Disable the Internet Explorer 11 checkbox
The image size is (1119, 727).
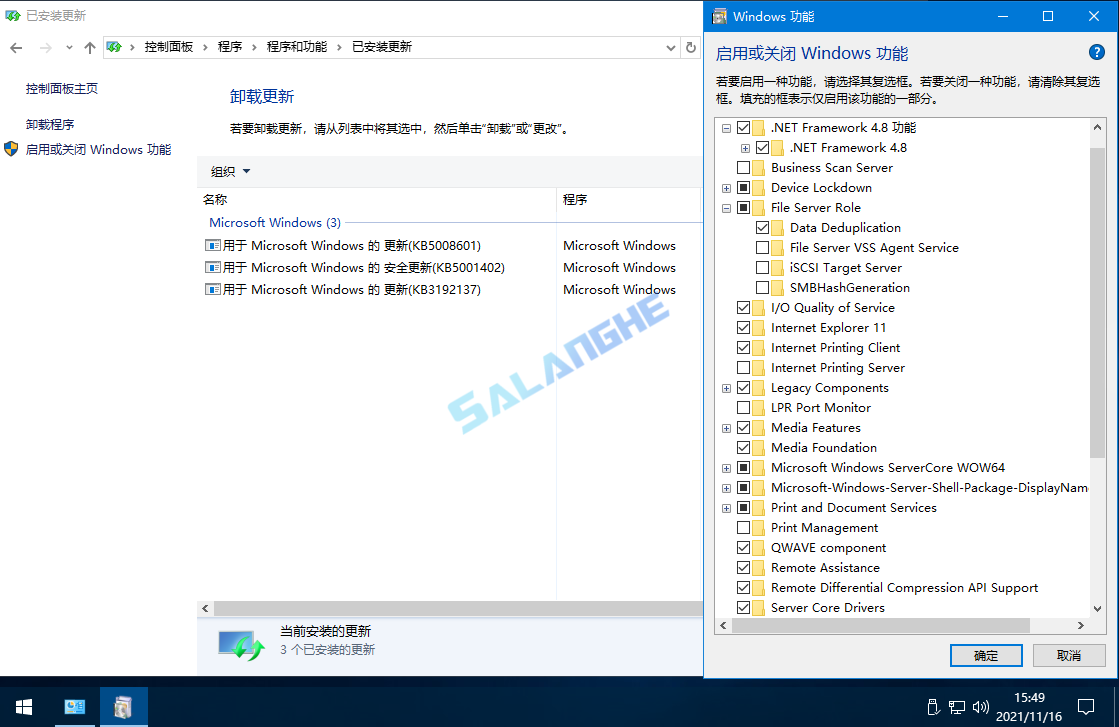[743, 327]
